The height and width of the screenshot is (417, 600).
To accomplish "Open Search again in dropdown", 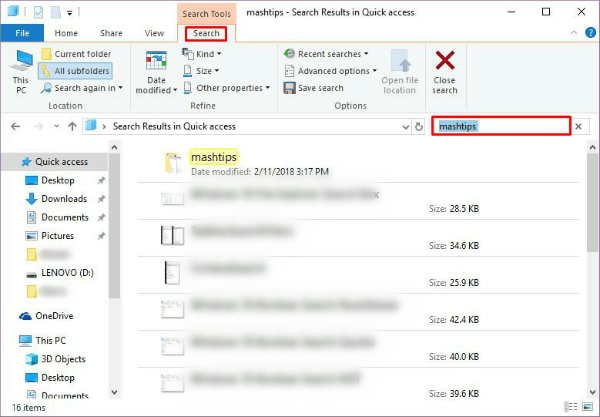I will (82, 88).
